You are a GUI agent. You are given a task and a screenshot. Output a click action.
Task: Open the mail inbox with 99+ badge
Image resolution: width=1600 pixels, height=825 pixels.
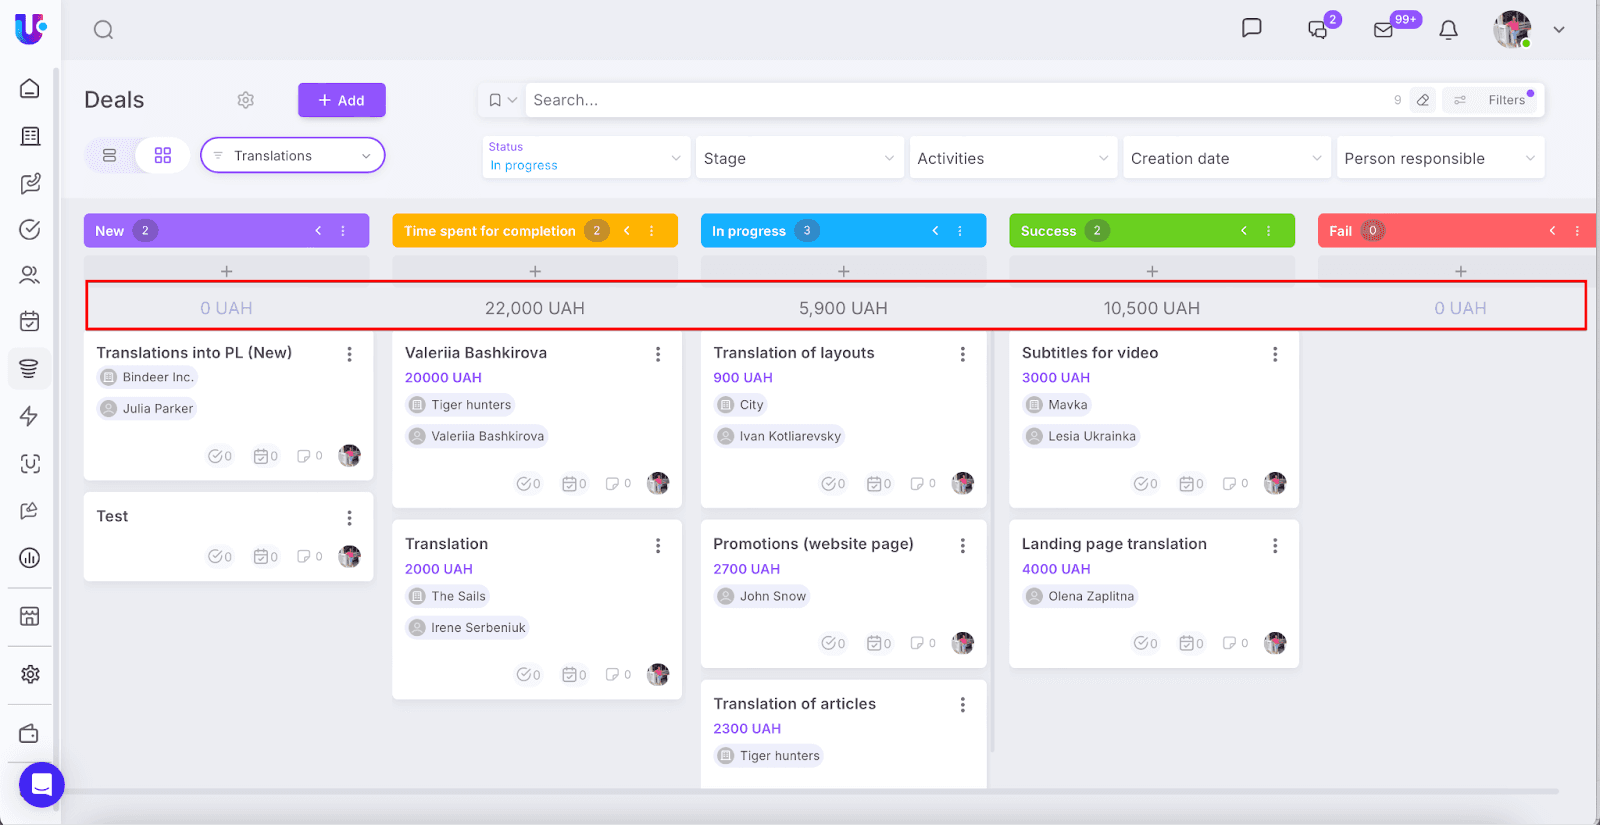(1384, 30)
